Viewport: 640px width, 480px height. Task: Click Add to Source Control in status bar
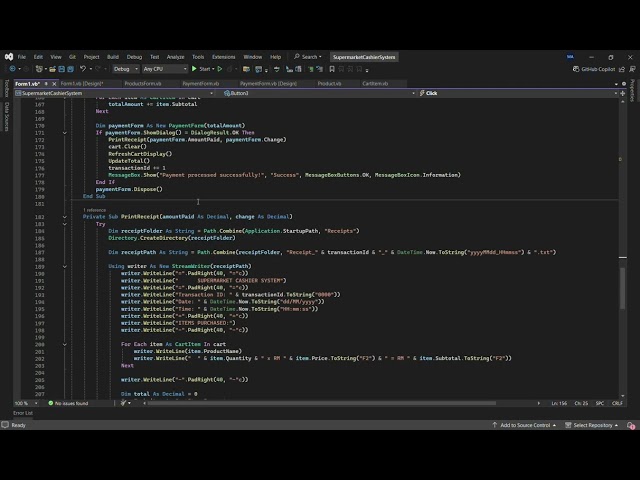524,425
